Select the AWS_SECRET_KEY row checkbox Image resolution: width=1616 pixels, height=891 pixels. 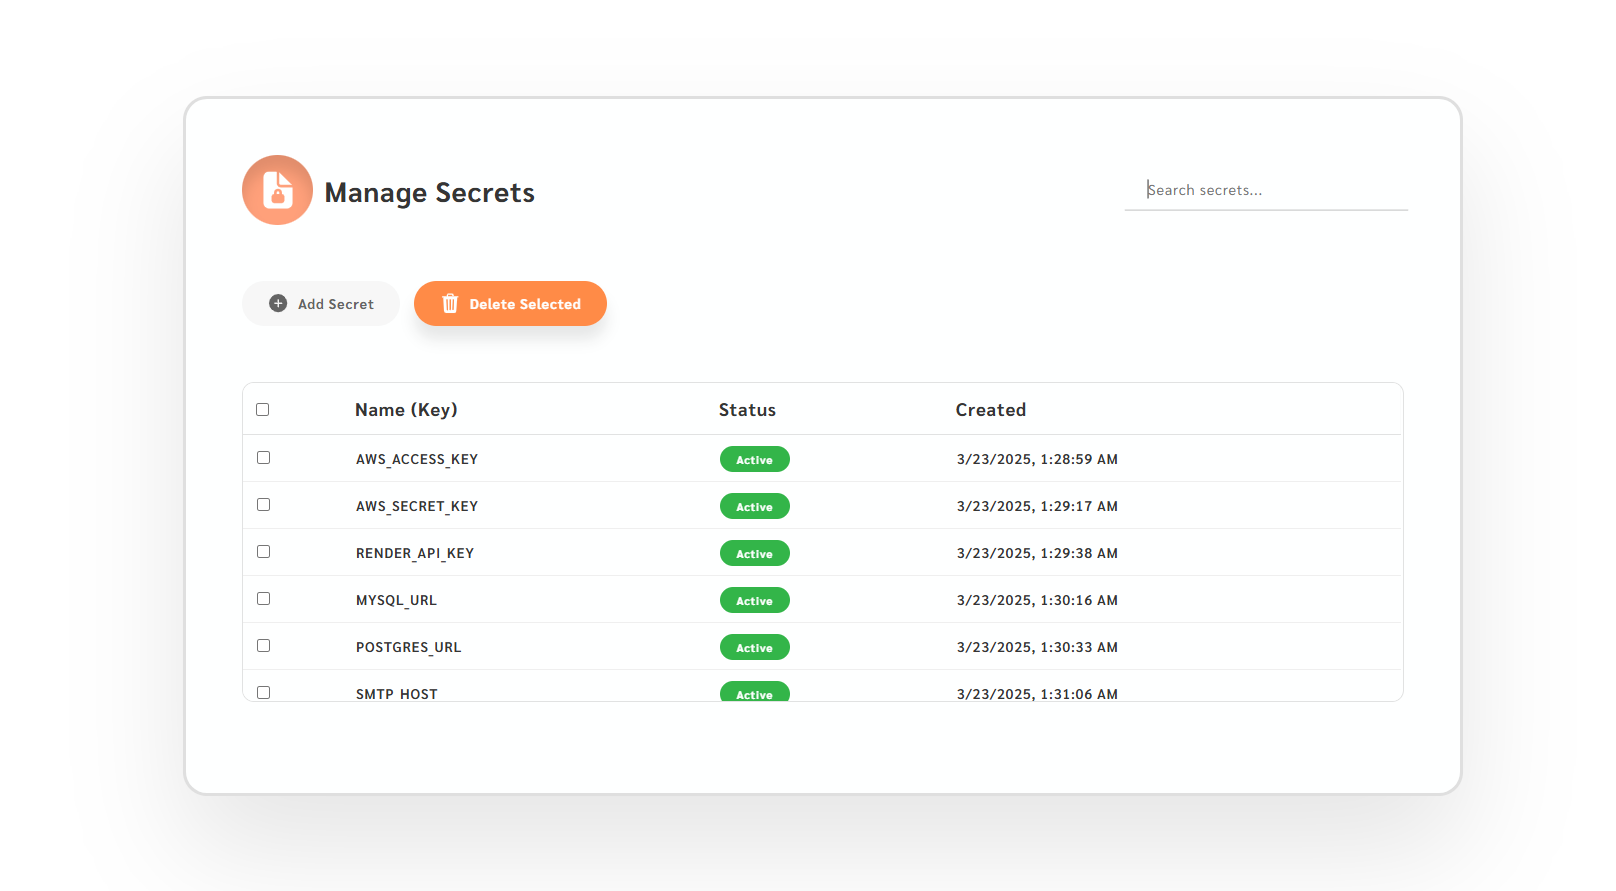pos(264,505)
